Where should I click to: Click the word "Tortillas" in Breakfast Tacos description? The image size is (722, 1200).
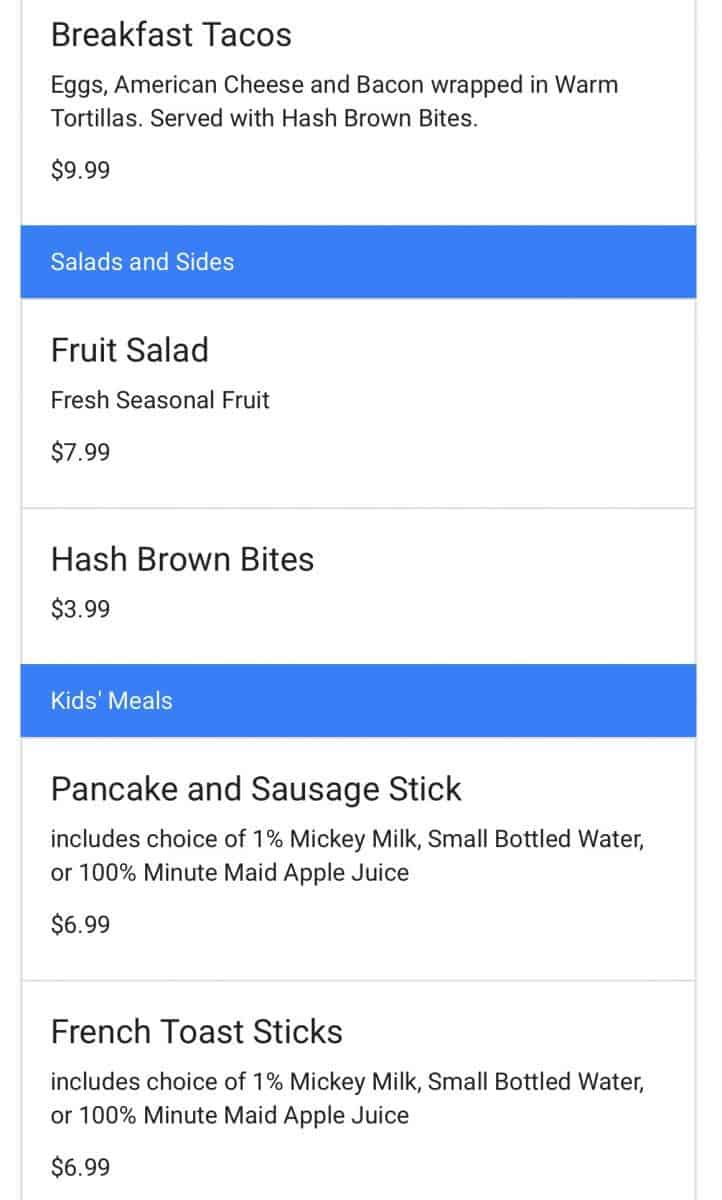[94, 118]
